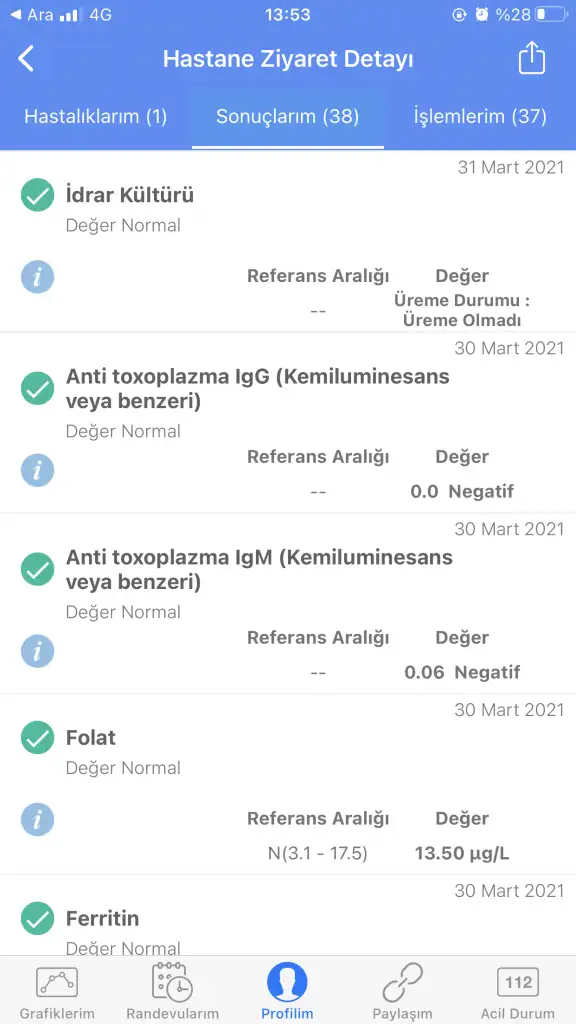Image resolution: width=576 pixels, height=1024 pixels.
Task: Open info icon for Folat result
Action: click(37, 820)
